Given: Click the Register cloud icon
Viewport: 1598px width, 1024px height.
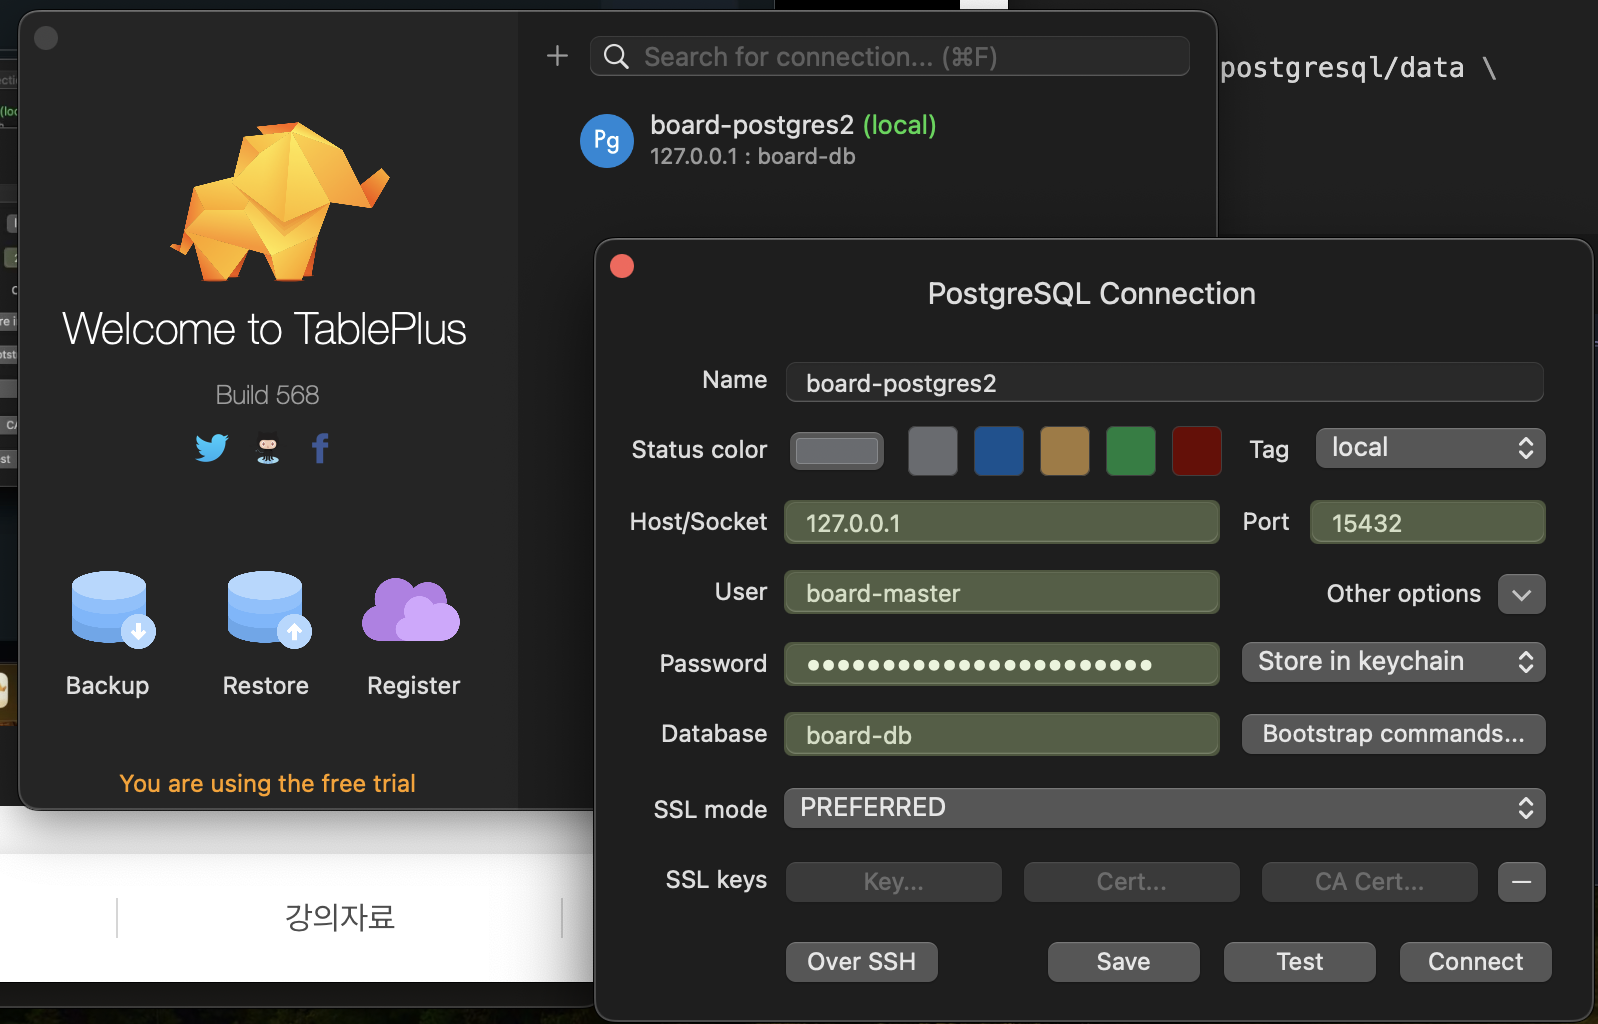Looking at the screenshot, I should (411, 610).
